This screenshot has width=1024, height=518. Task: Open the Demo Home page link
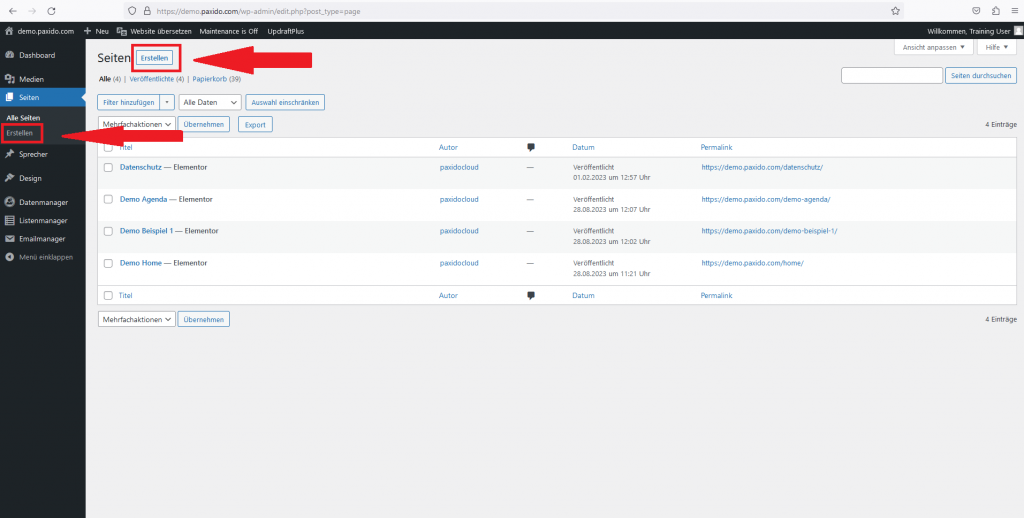click(x=144, y=263)
